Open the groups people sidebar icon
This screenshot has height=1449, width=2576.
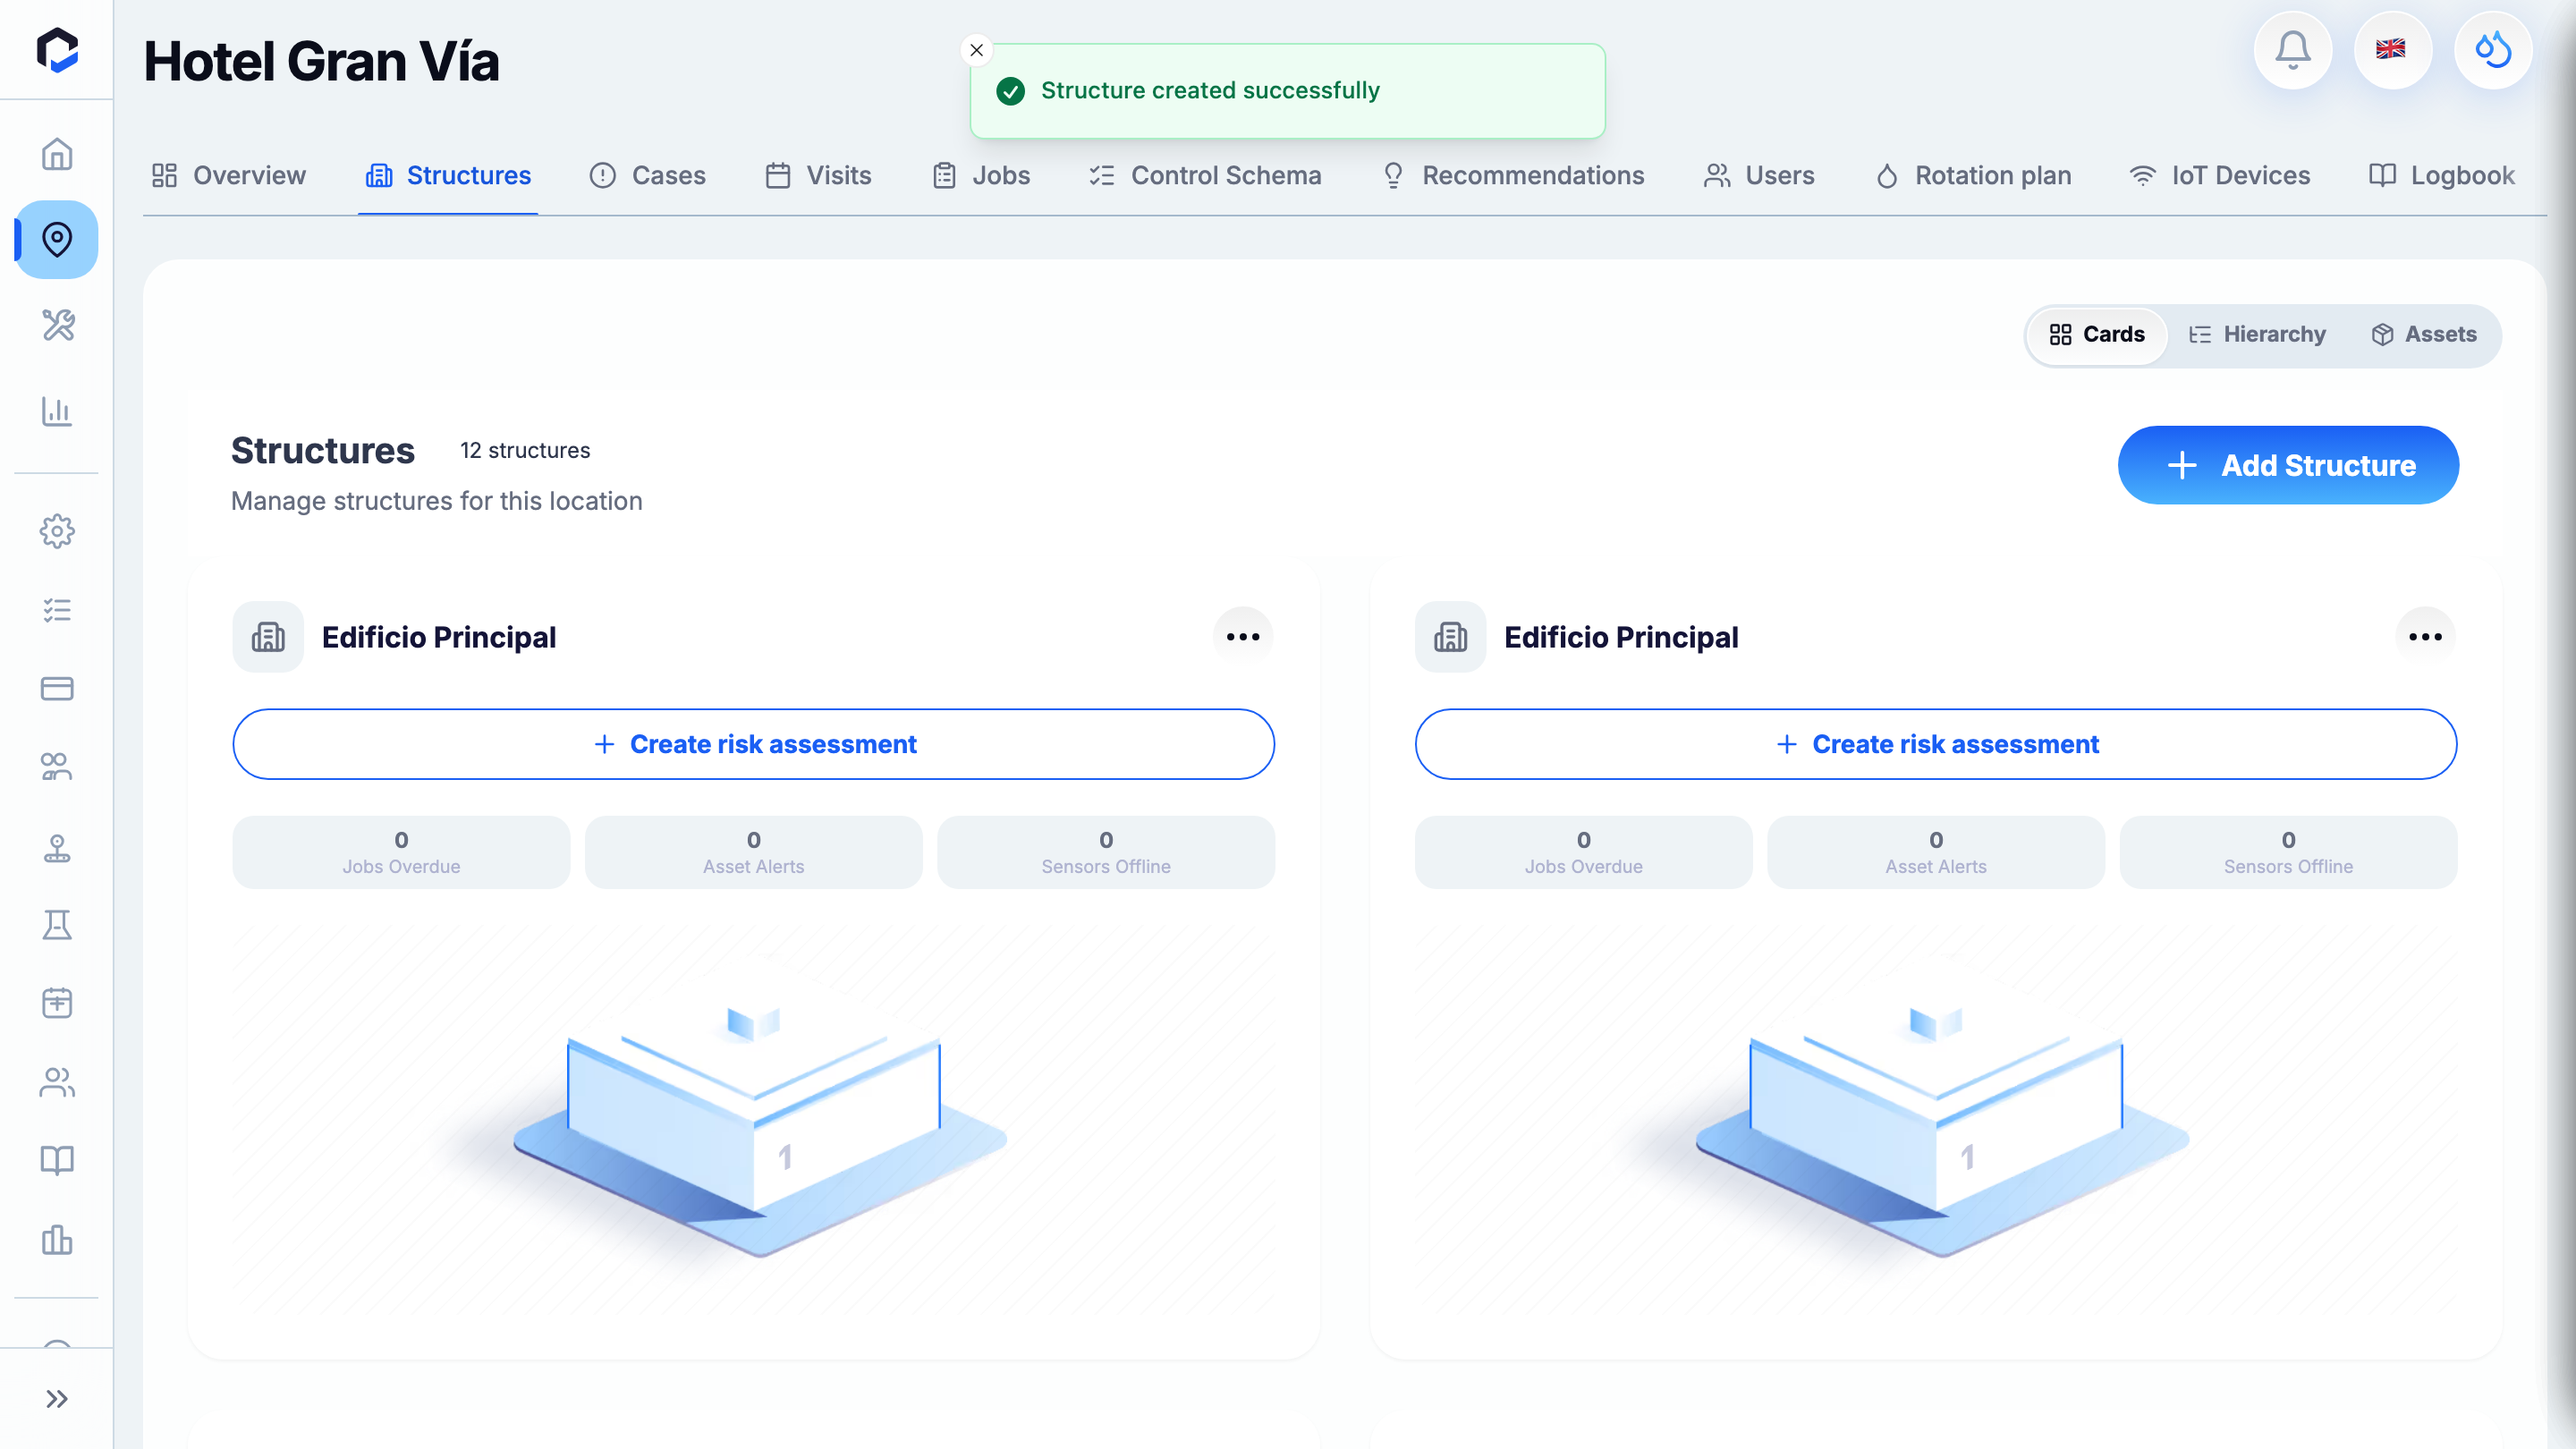click(57, 767)
